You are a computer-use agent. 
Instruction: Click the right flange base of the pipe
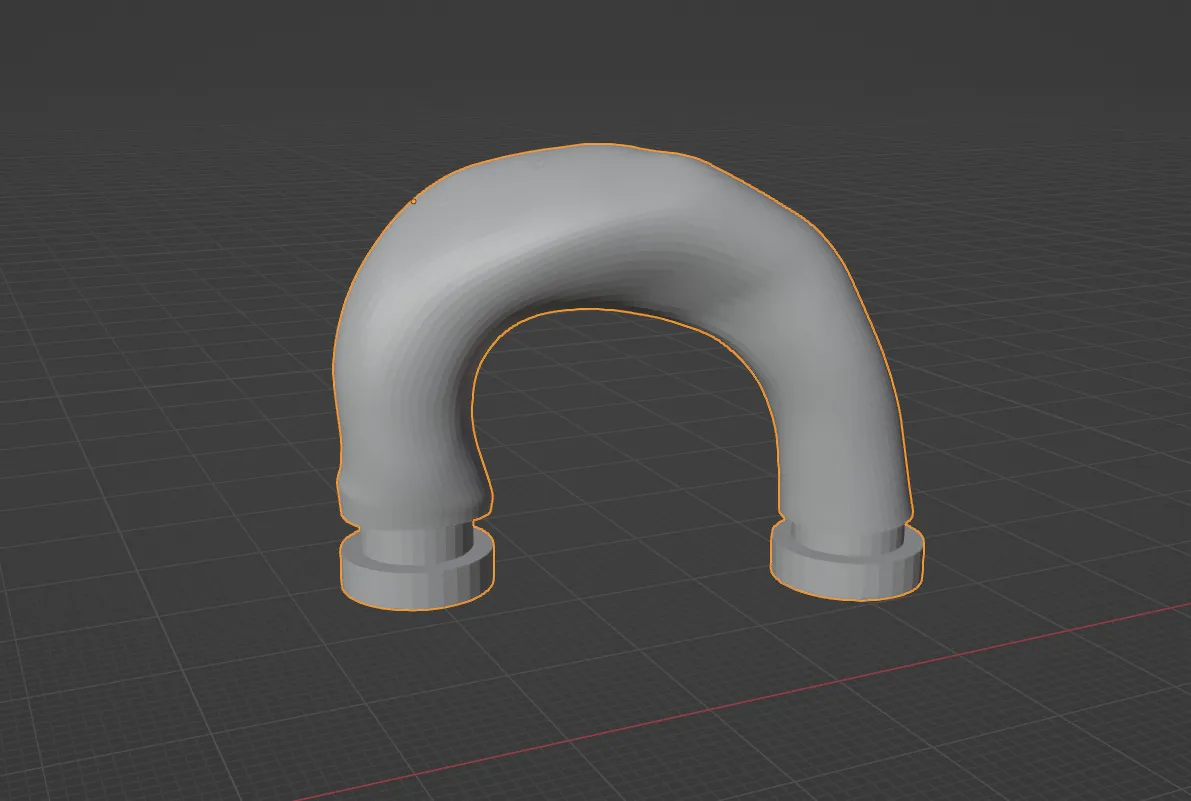(x=846, y=574)
